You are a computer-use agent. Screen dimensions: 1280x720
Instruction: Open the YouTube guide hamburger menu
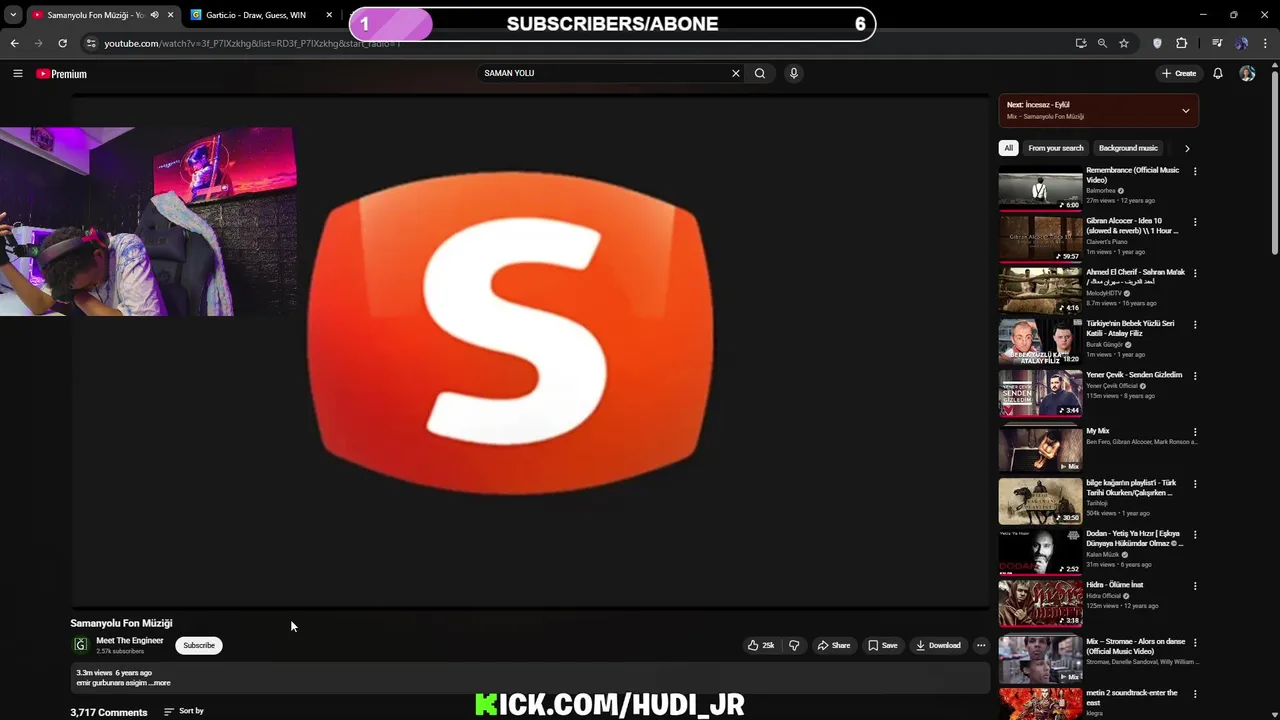(17, 73)
